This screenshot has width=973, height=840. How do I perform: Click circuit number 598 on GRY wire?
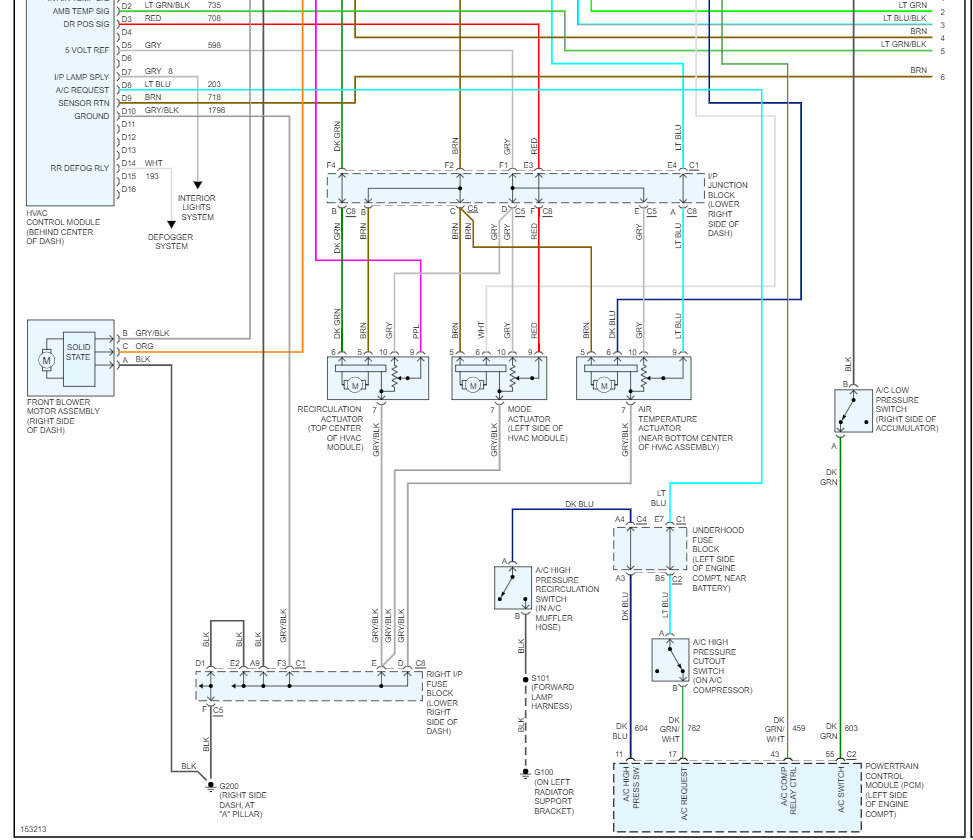(x=214, y=45)
